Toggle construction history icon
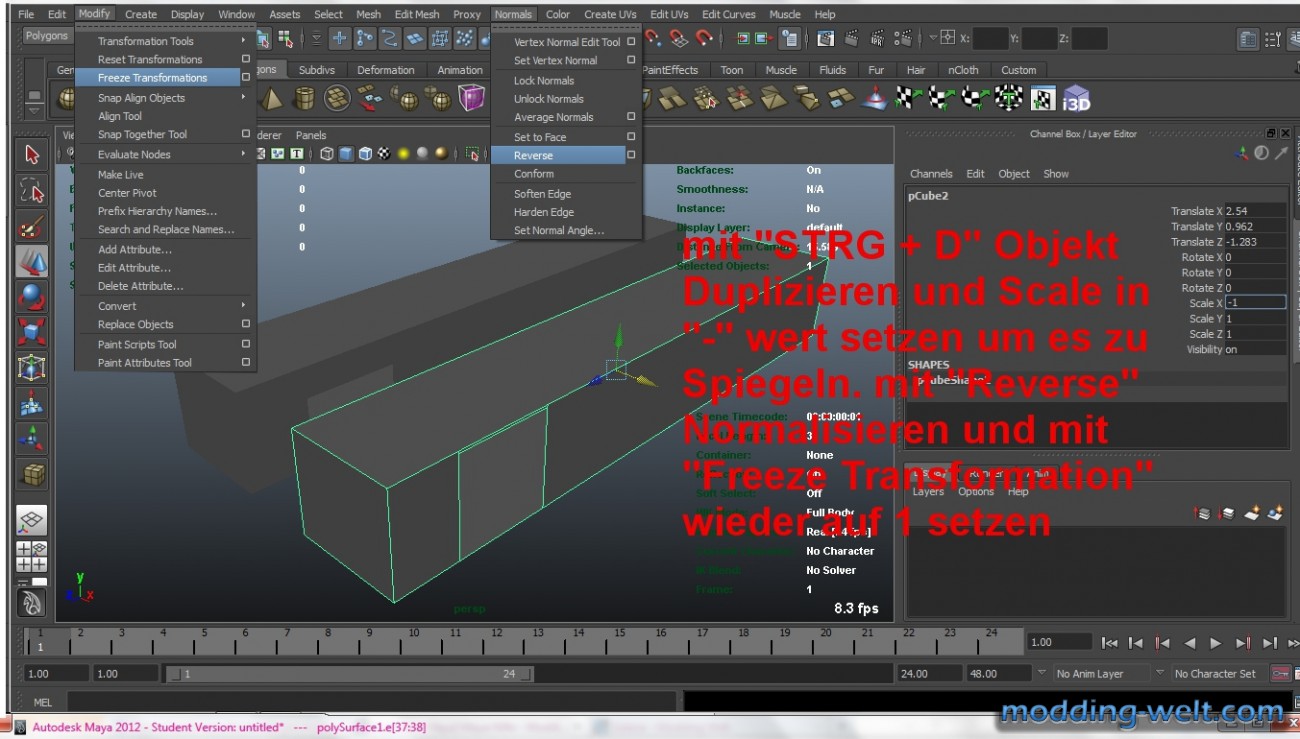This screenshot has width=1300, height=739. coord(790,39)
